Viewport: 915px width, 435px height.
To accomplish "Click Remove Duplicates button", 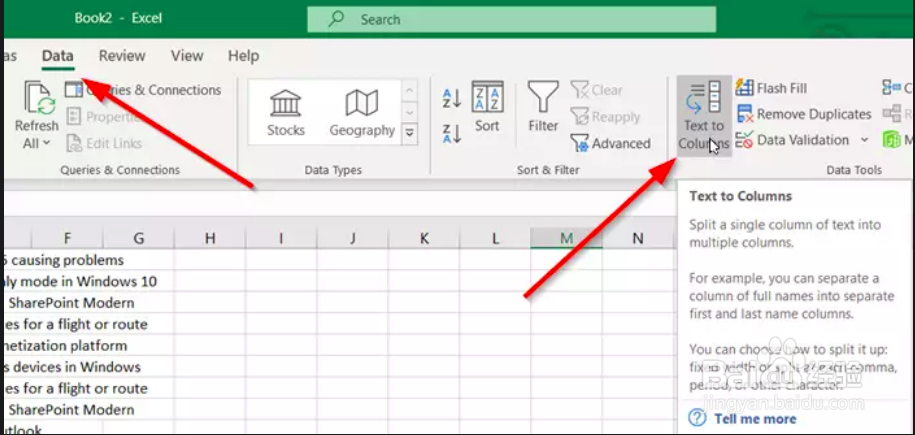I will (804, 114).
